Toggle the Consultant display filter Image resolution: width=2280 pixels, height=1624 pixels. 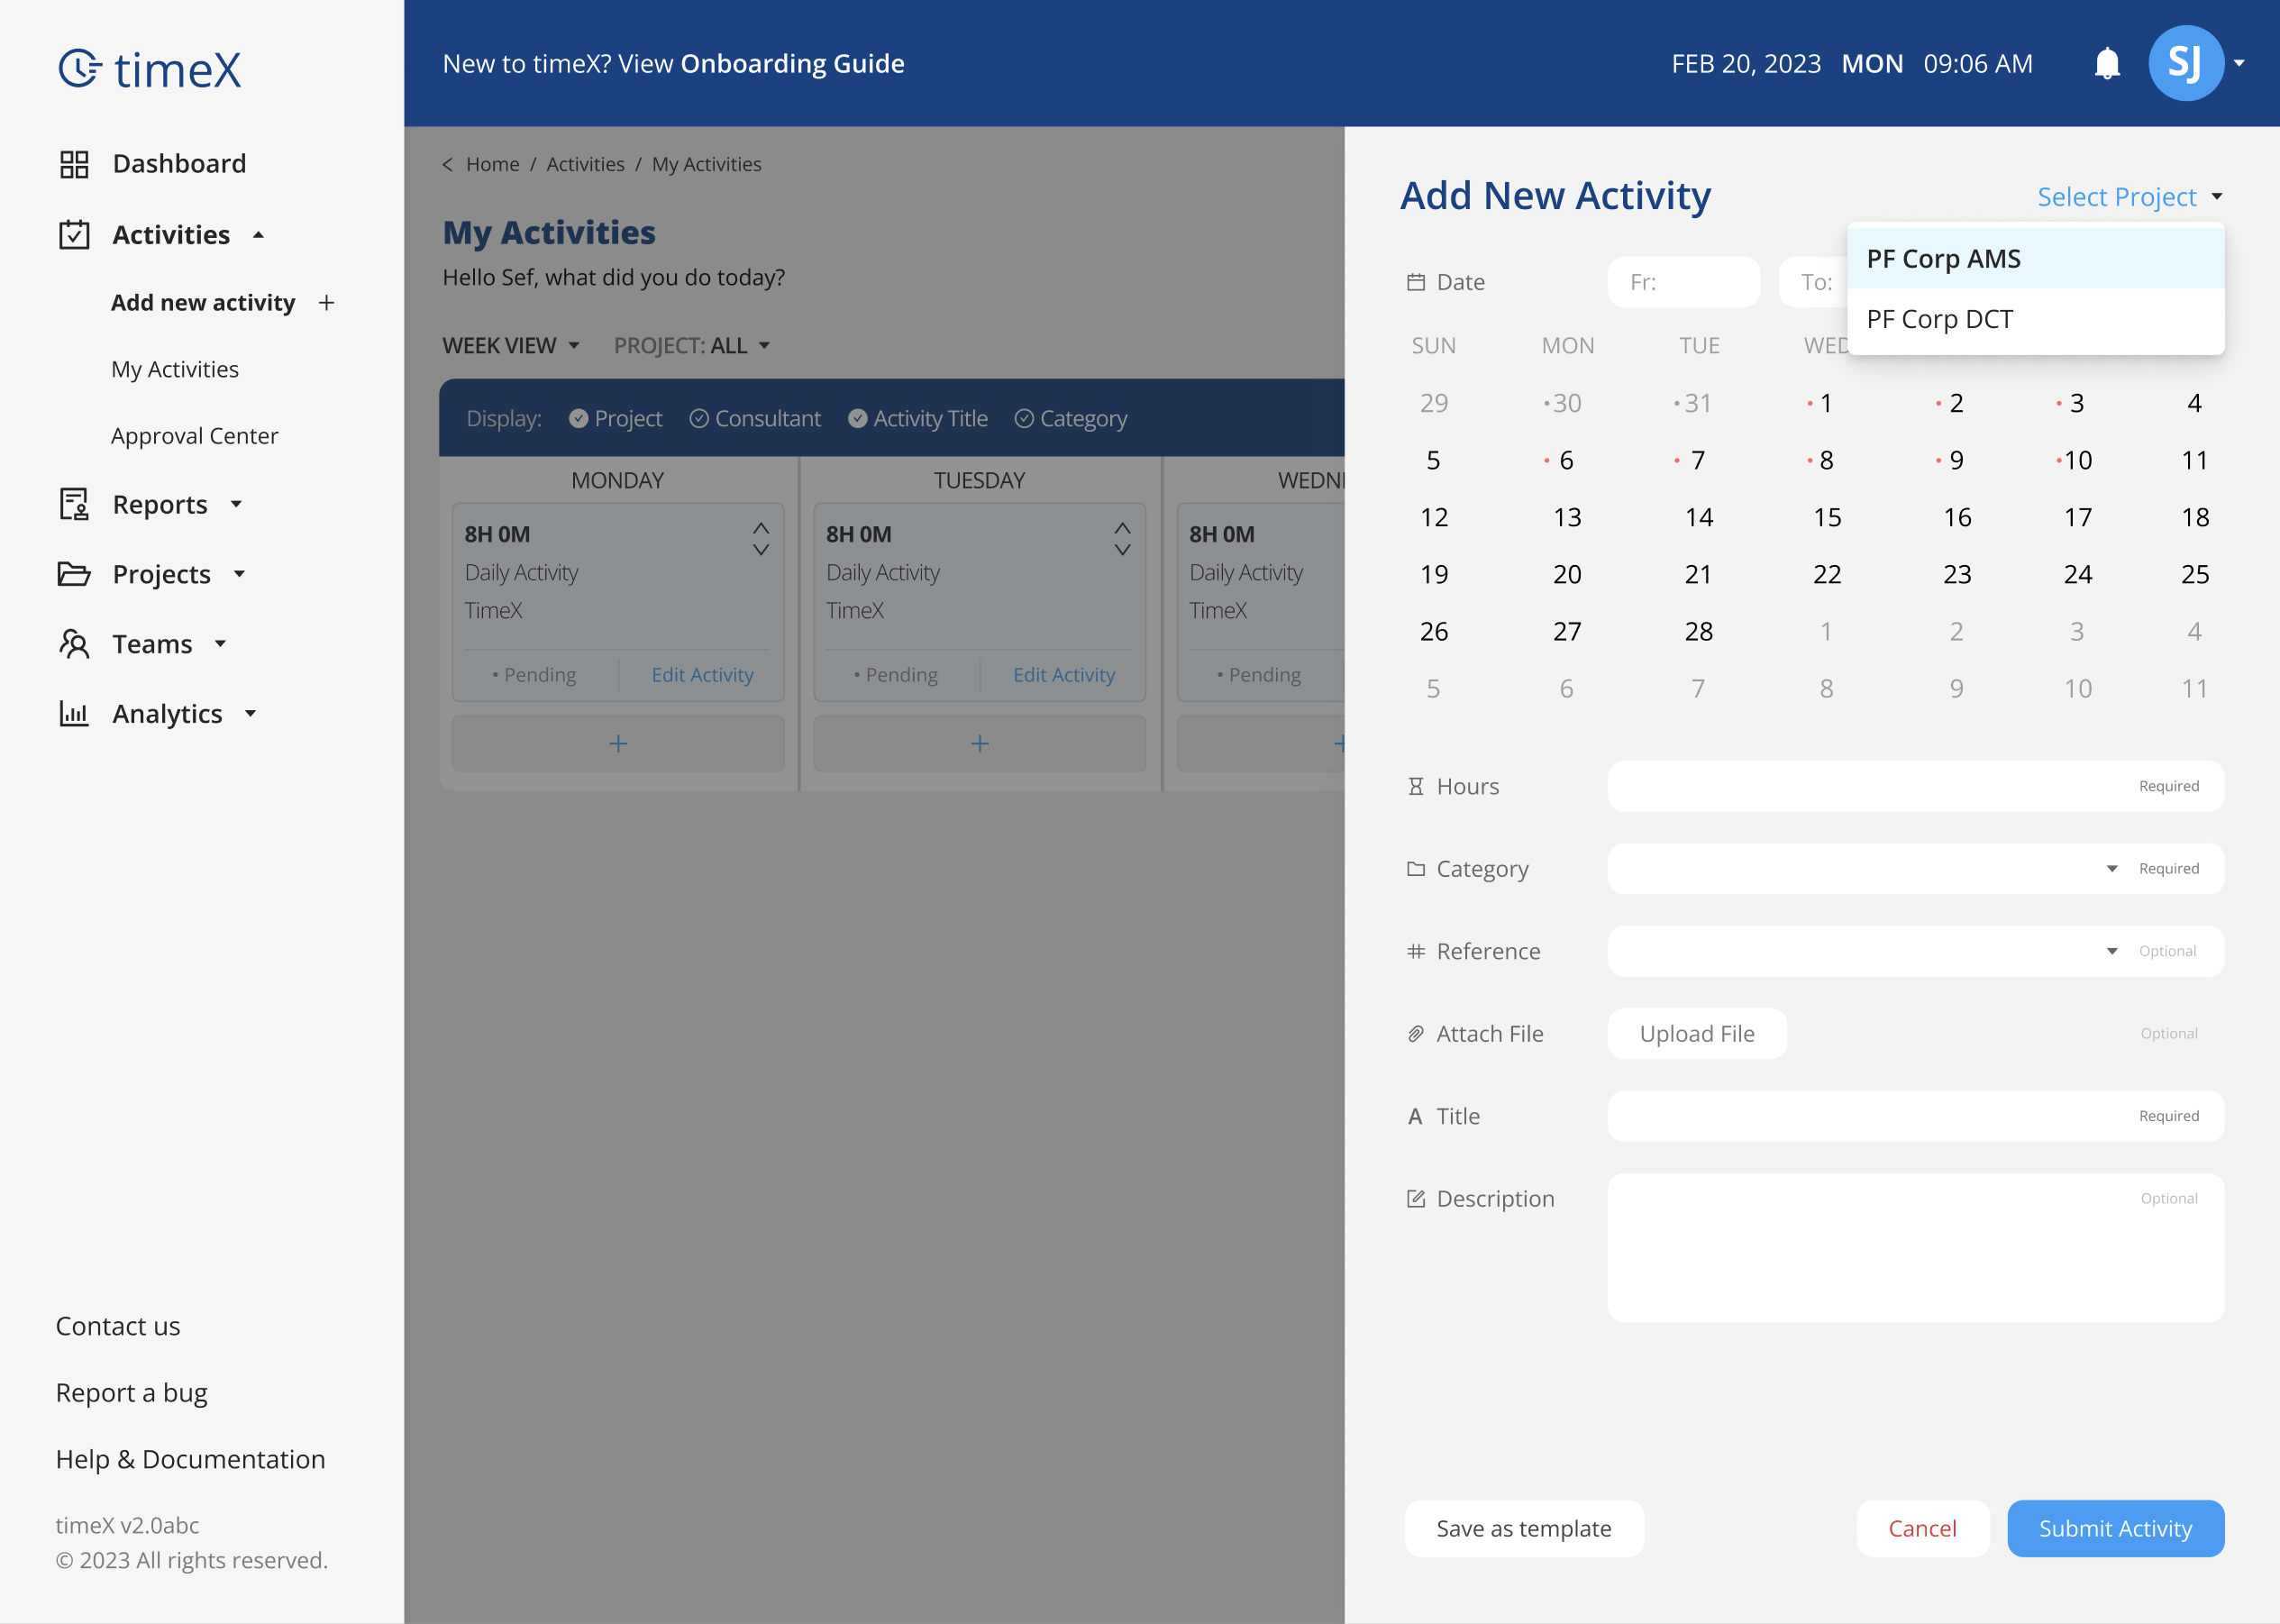(700, 418)
